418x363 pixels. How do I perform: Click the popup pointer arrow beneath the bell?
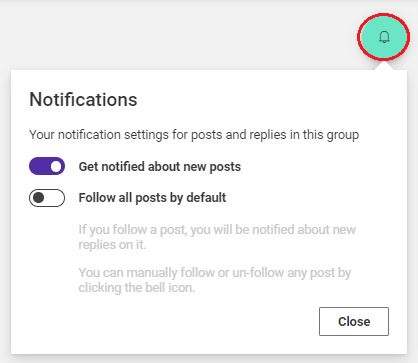pos(384,66)
